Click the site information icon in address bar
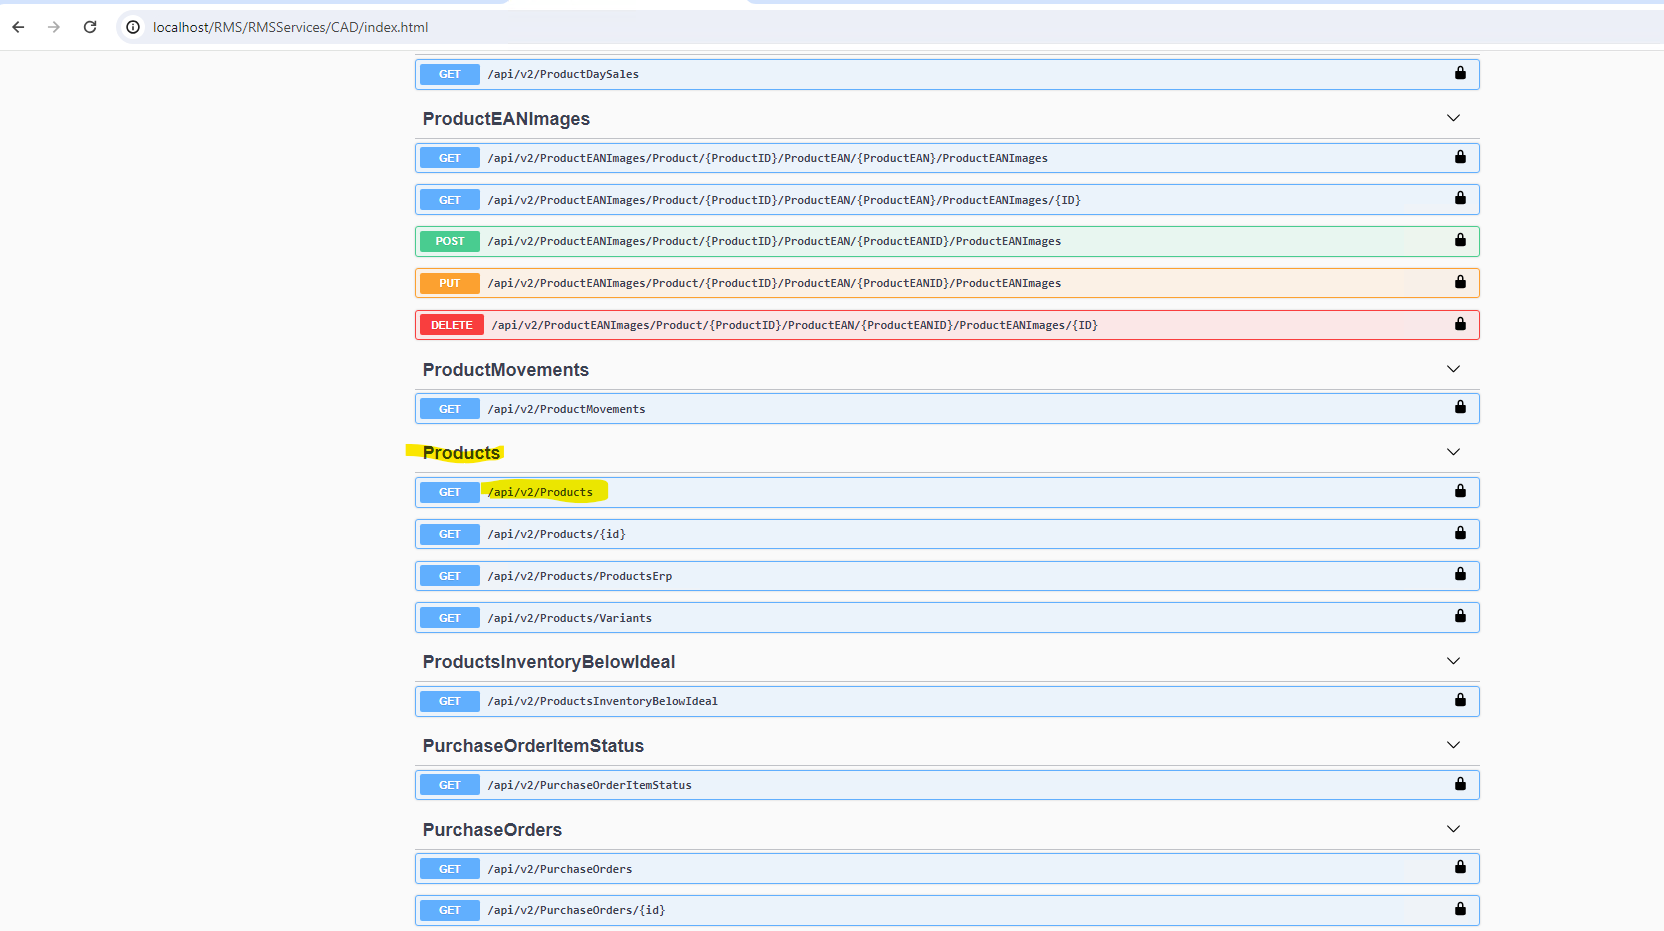 tap(133, 27)
